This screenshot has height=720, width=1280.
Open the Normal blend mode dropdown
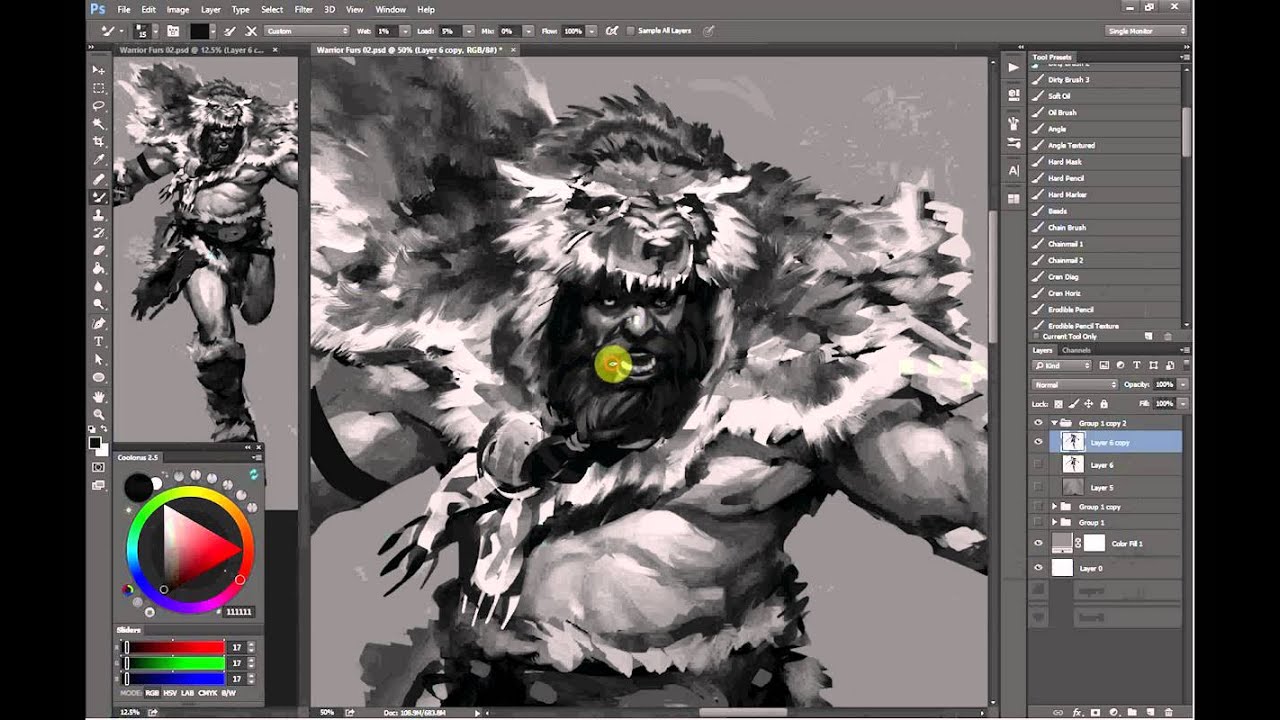1075,384
